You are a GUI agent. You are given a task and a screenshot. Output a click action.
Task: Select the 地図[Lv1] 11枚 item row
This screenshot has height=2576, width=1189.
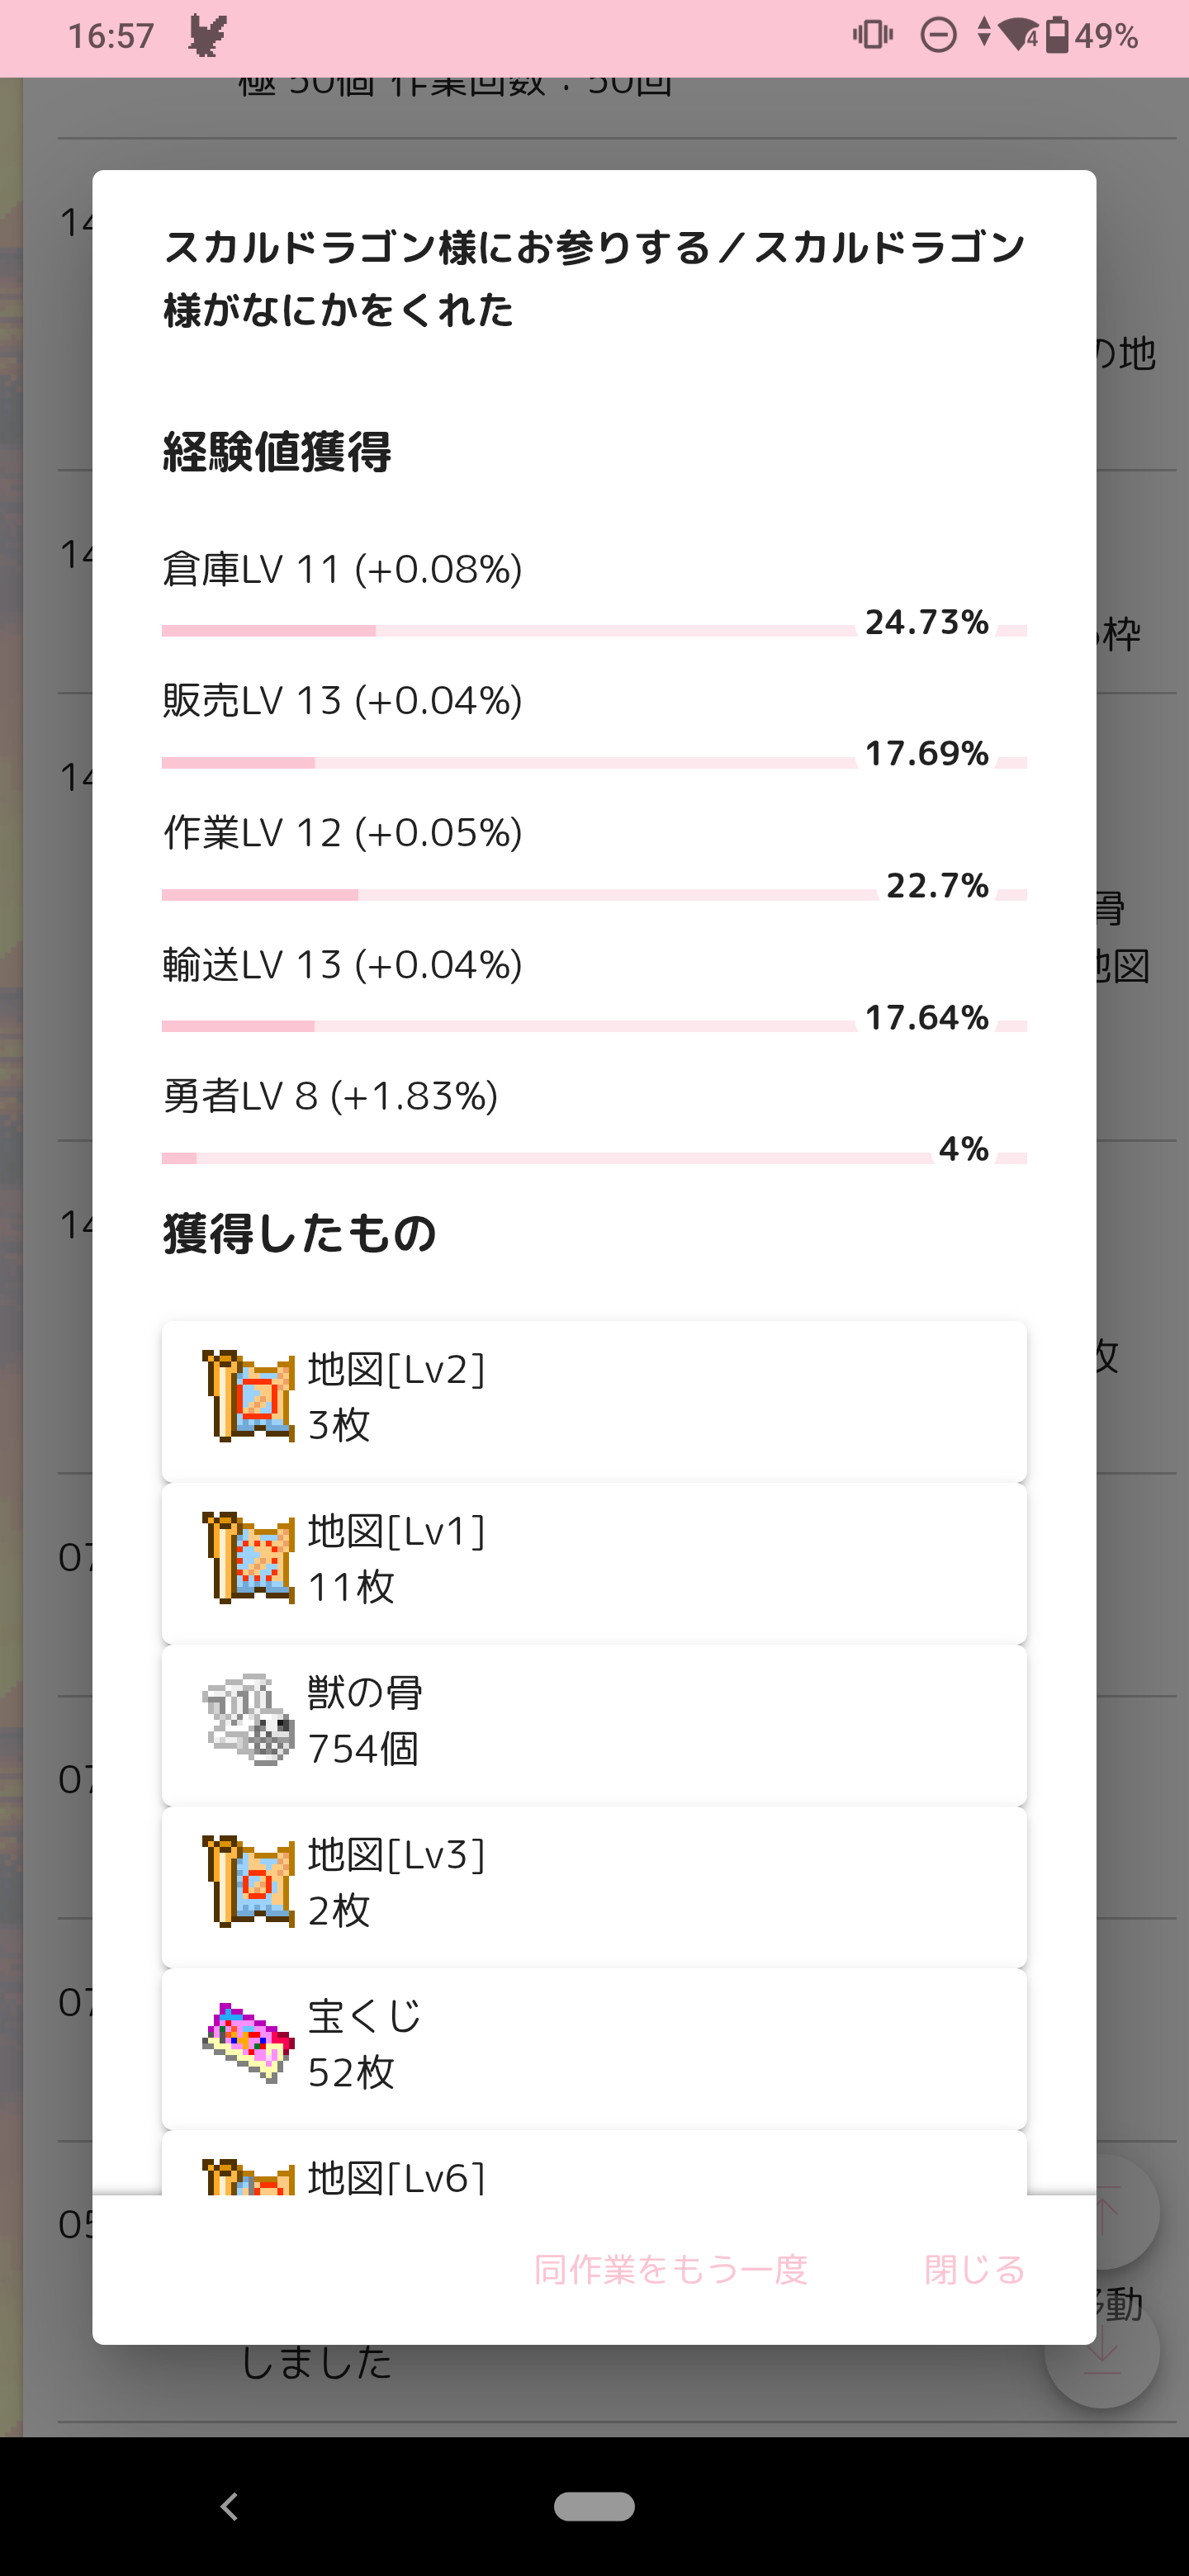[x=594, y=1562]
